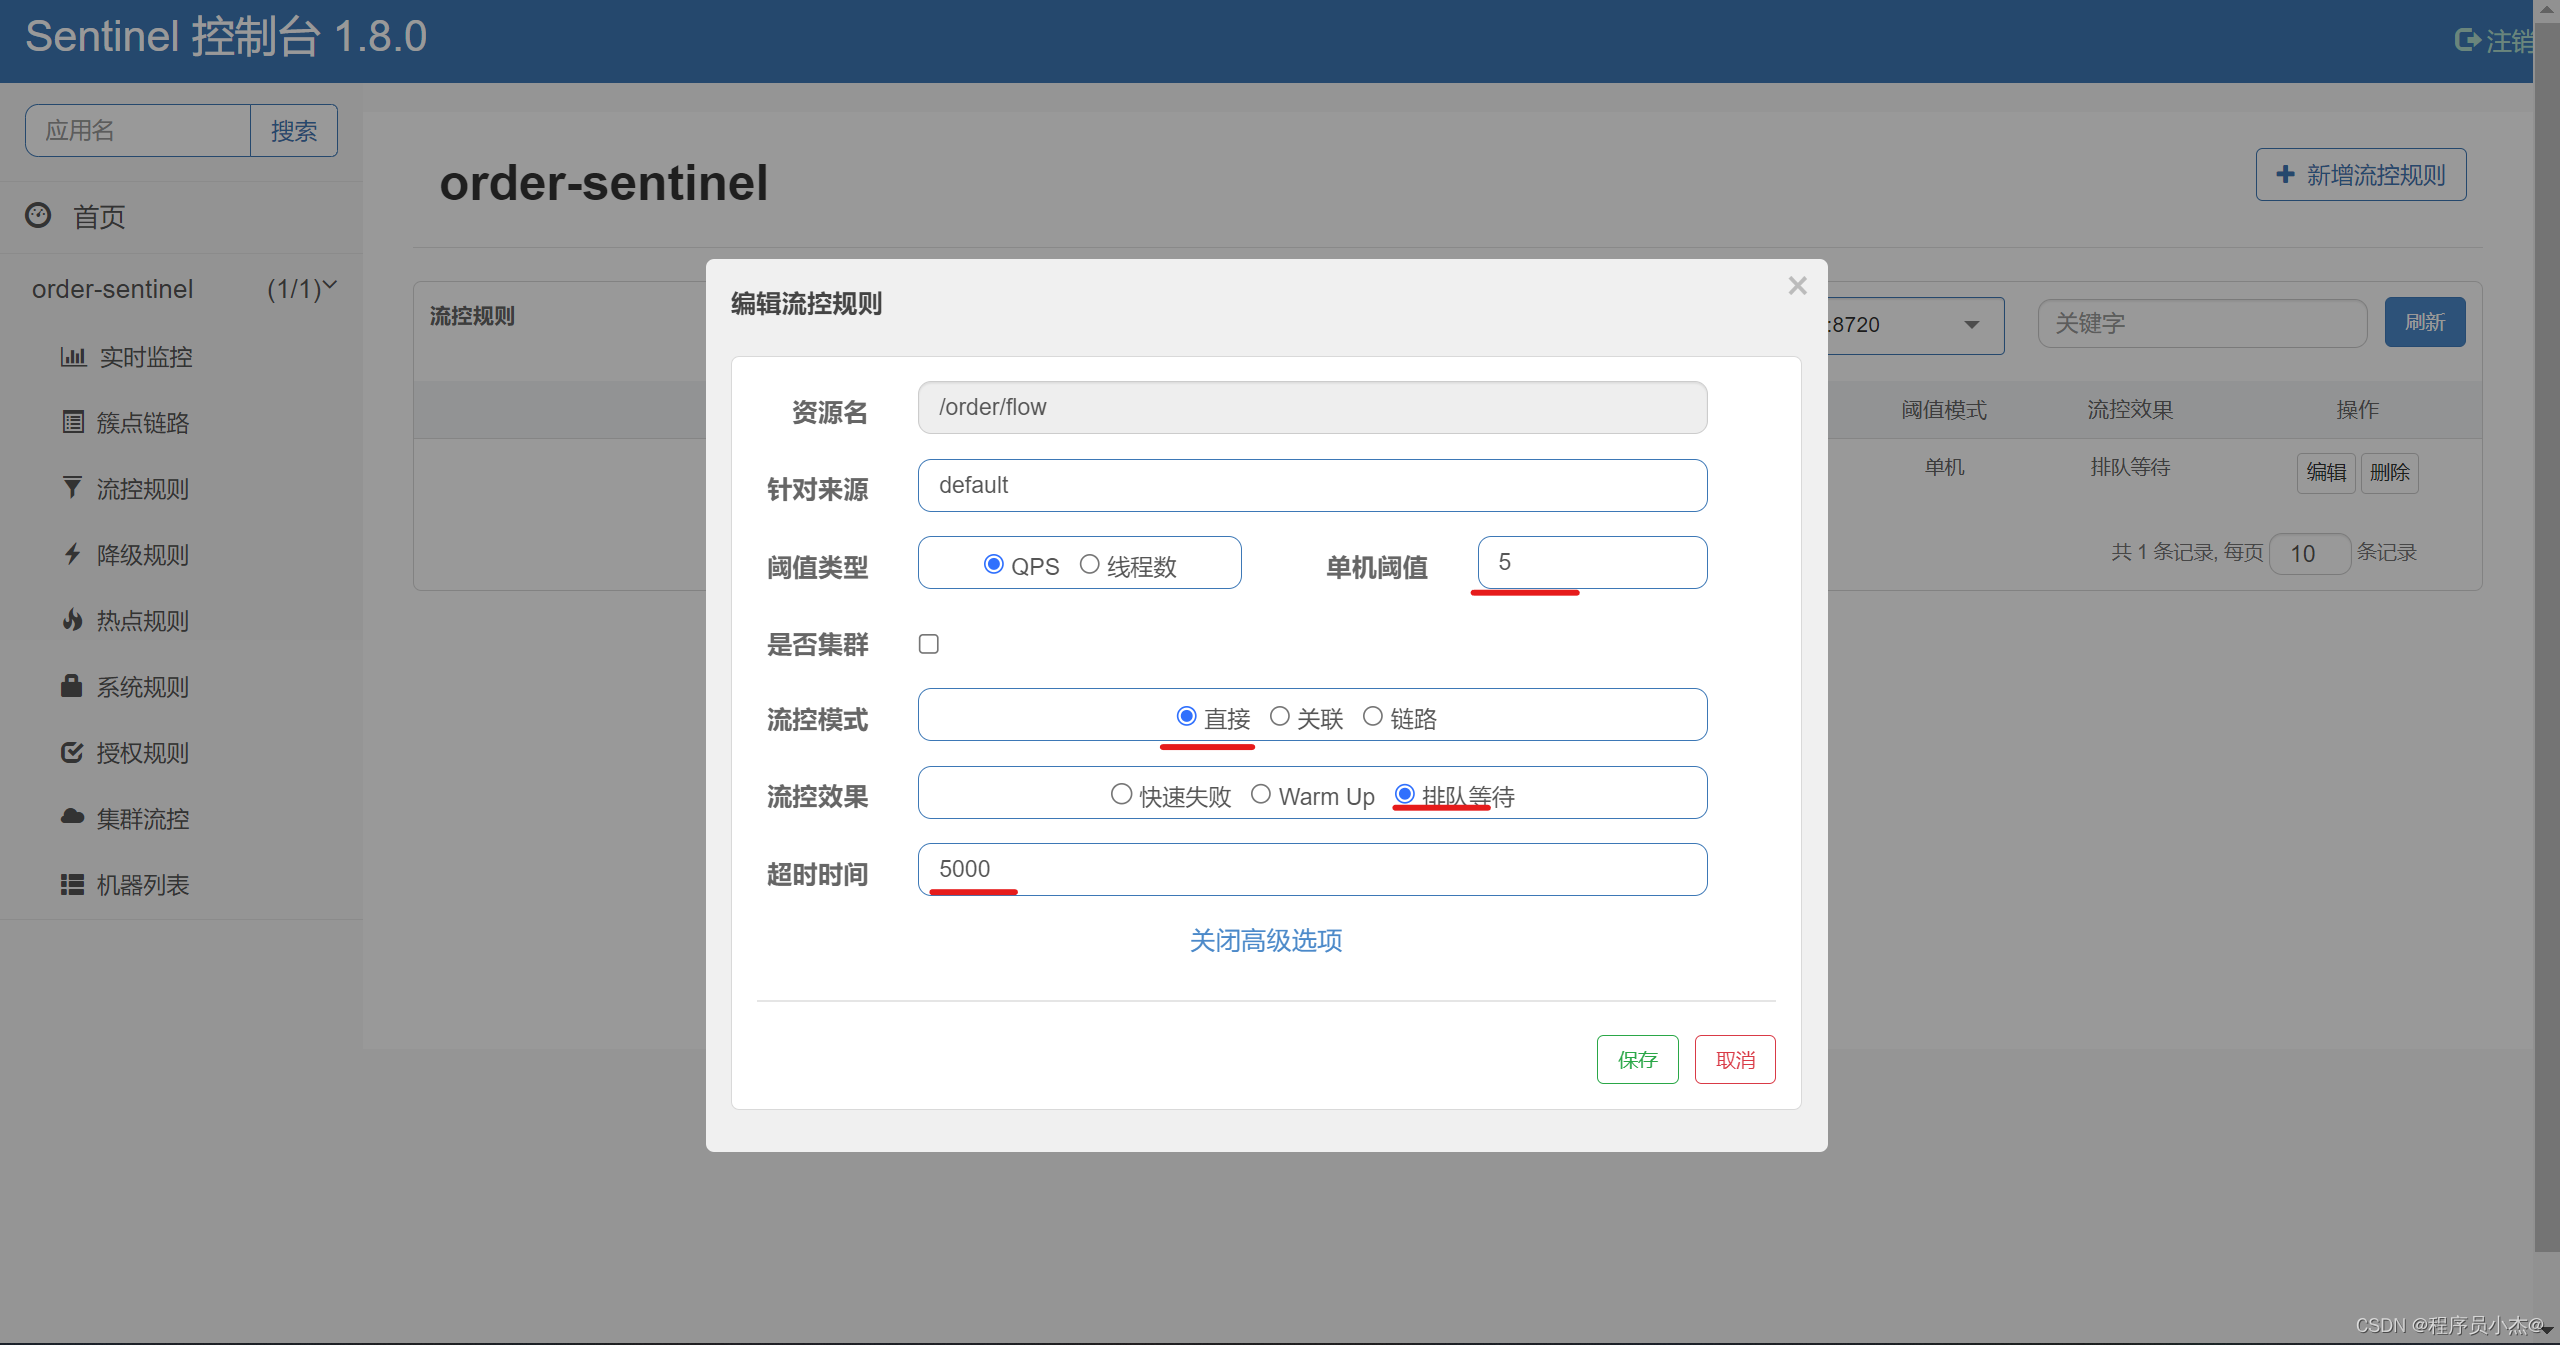2560x1345 pixels.
Task: Select 链路 flow control mode
Action: point(1373,716)
